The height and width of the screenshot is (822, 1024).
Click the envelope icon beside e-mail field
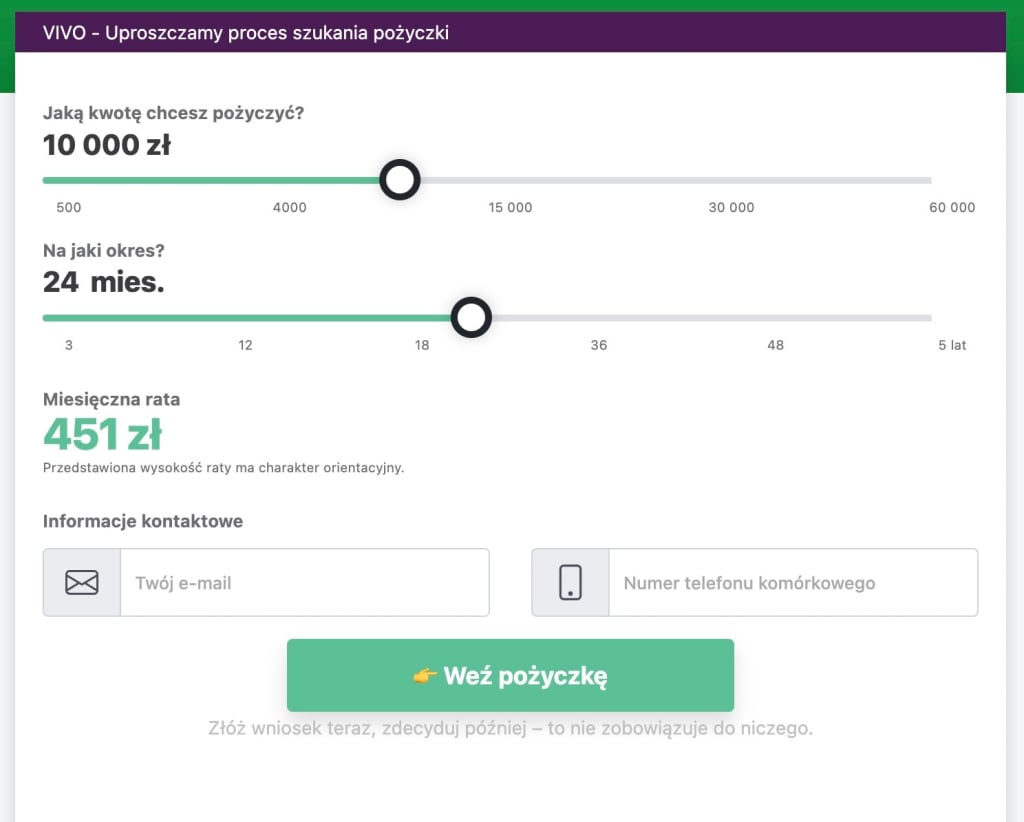click(82, 582)
